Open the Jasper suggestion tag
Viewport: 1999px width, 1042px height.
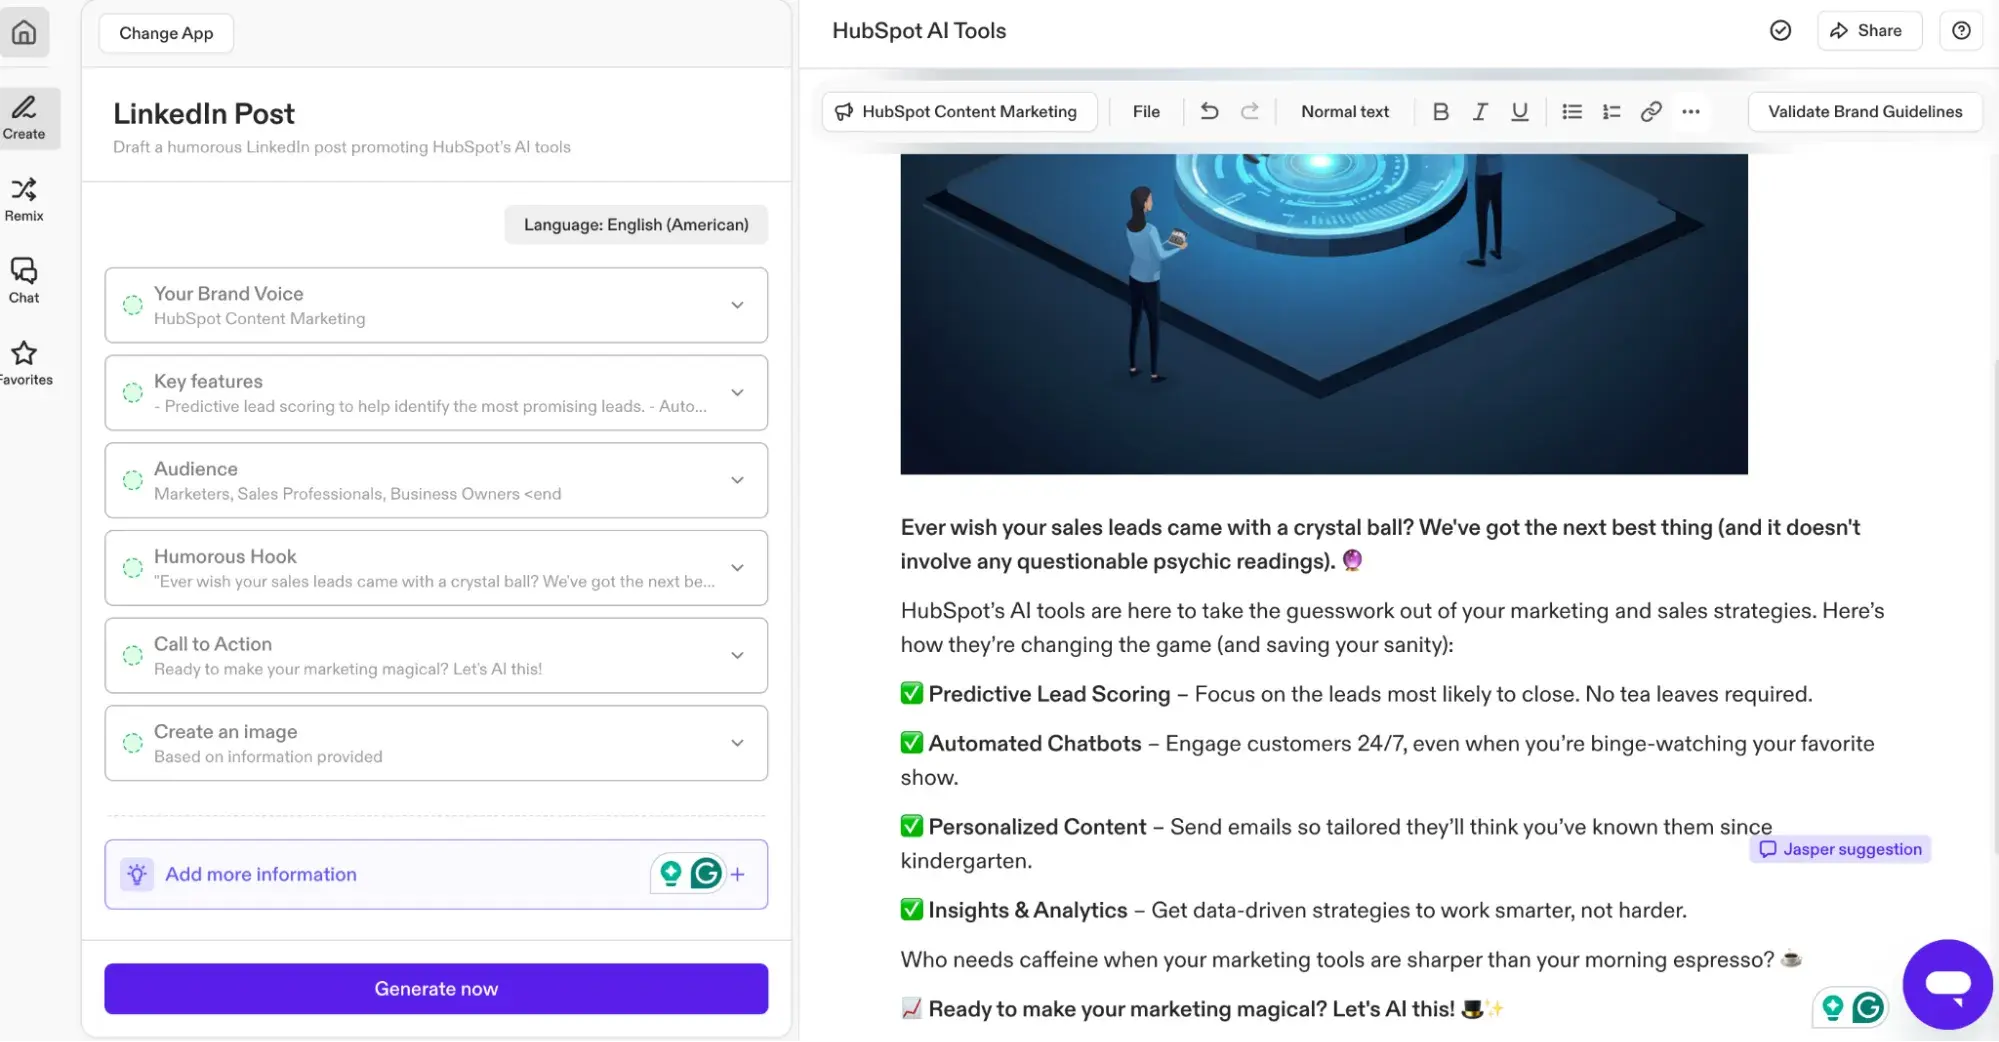click(1840, 849)
